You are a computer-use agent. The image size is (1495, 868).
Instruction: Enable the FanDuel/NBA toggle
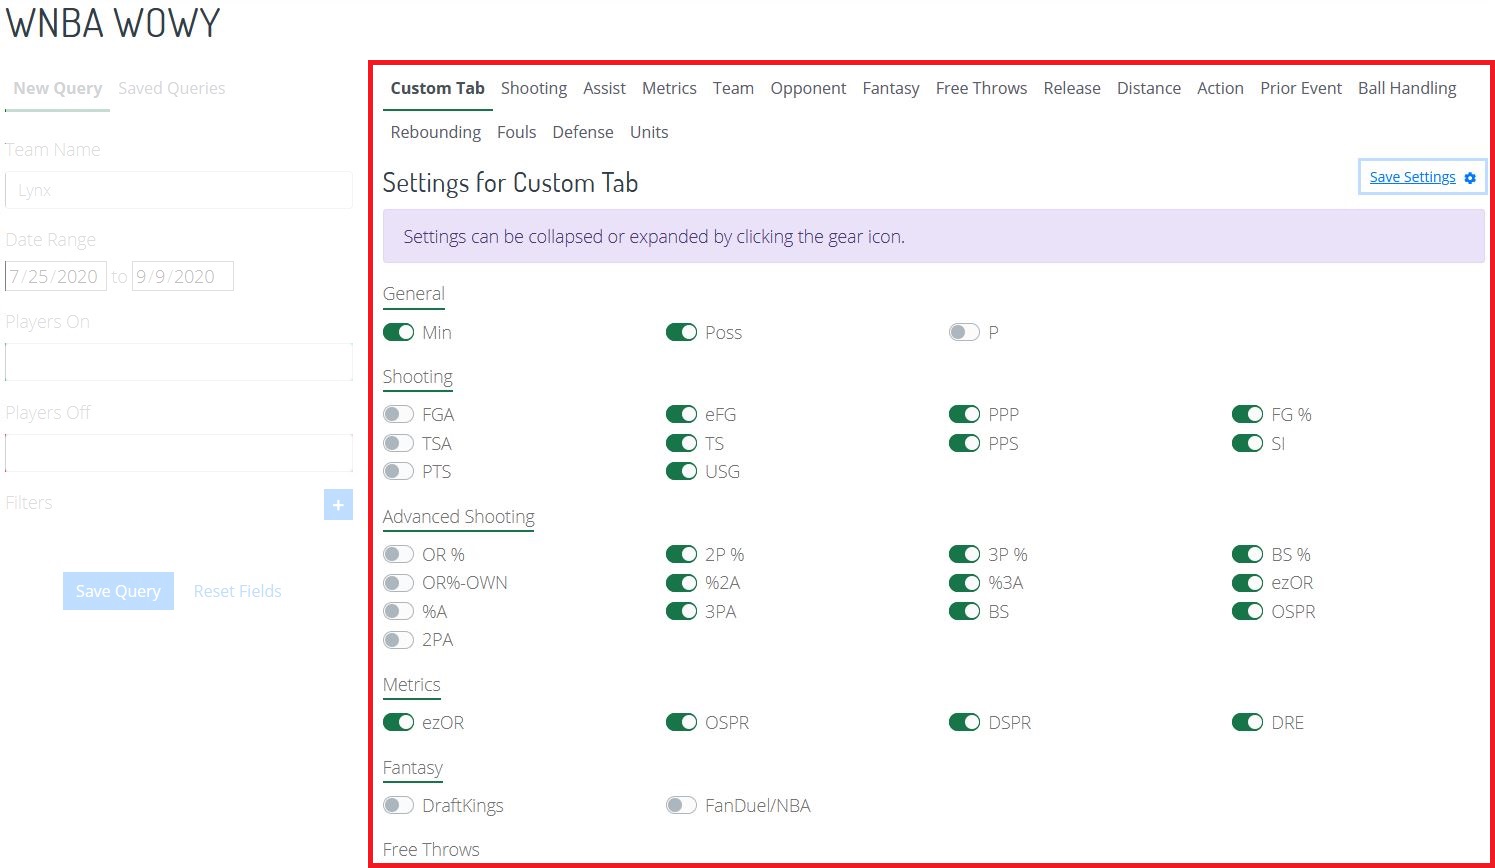(681, 804)
